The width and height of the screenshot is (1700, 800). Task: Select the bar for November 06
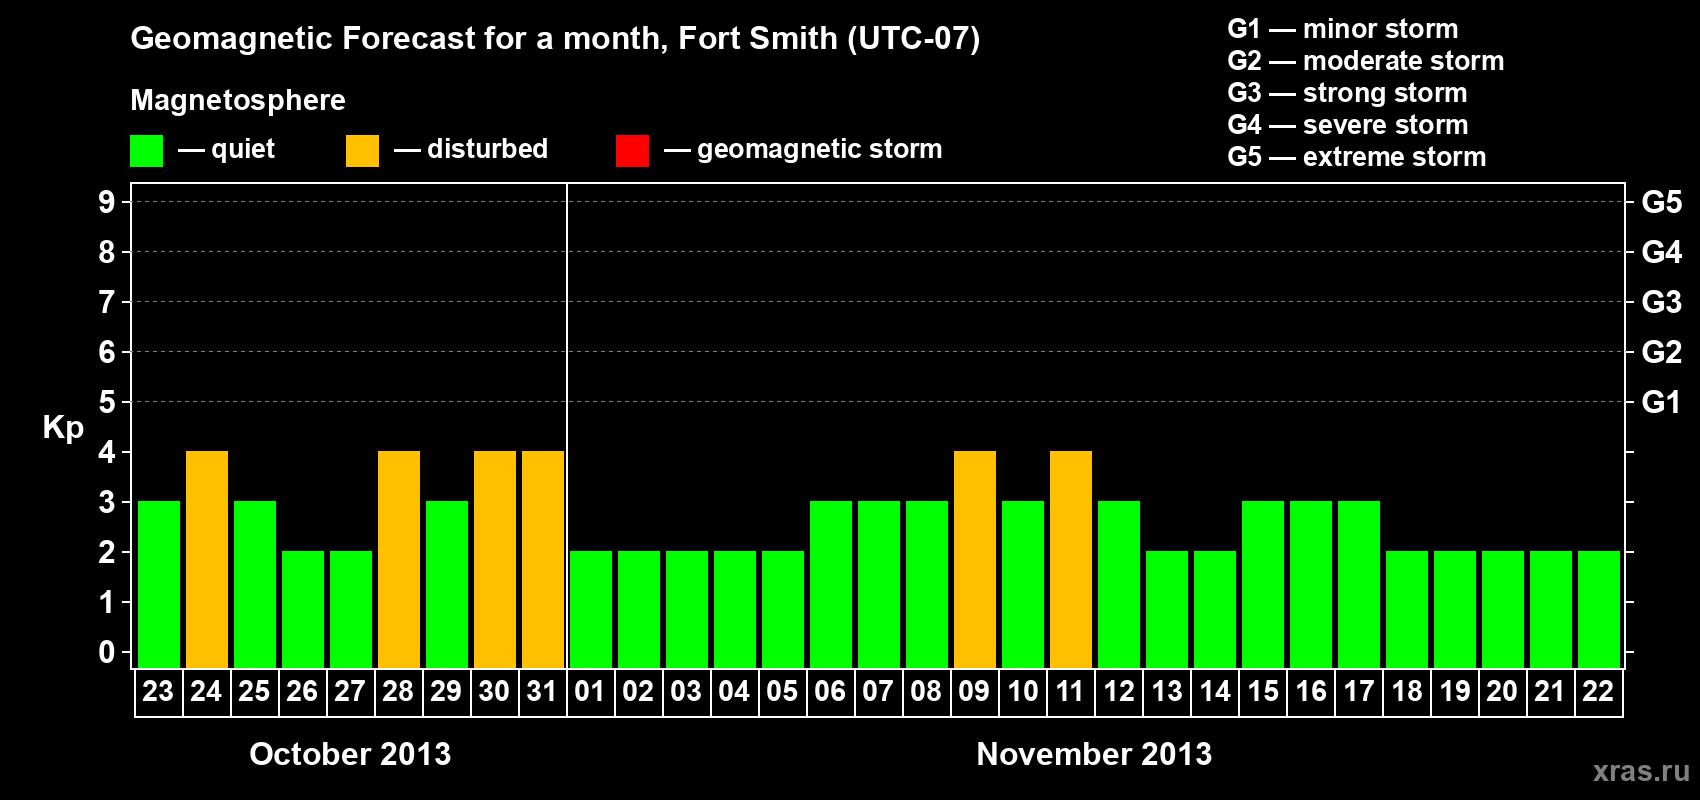(x=831, y=585)
